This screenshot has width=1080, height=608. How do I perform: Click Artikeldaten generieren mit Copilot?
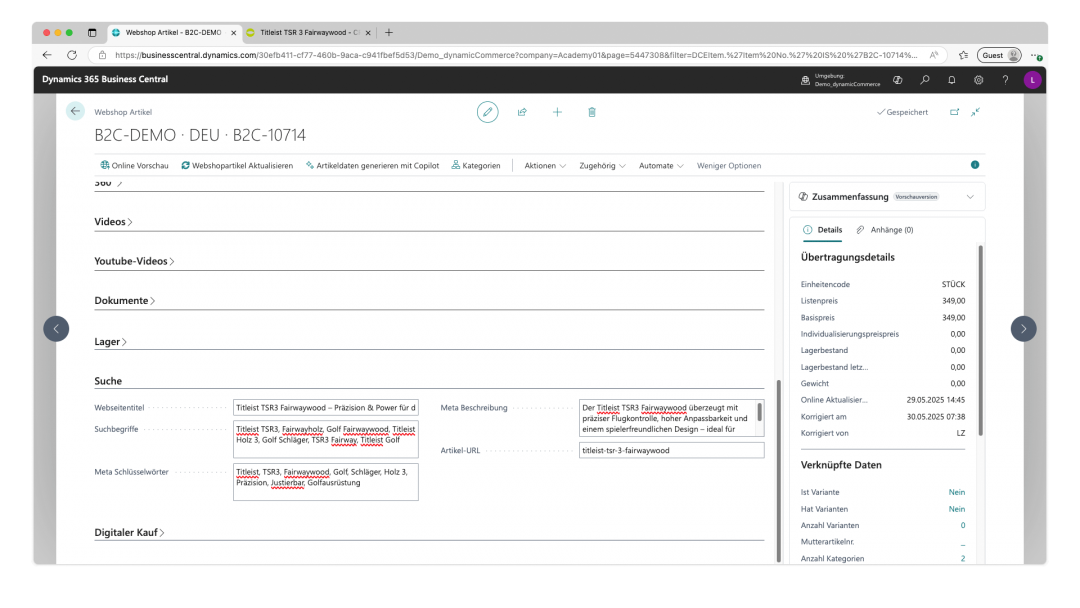[x=372, y=165]
